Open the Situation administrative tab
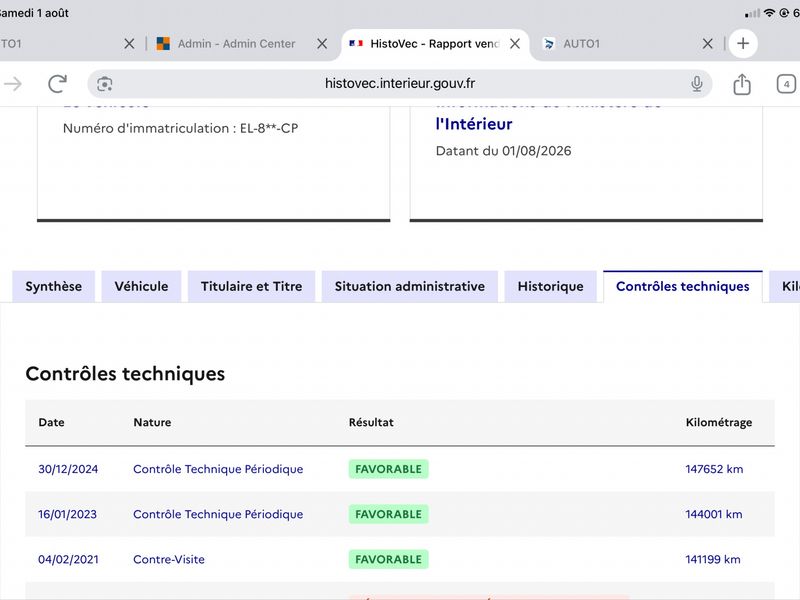800x600 pixels. [410, 287]
